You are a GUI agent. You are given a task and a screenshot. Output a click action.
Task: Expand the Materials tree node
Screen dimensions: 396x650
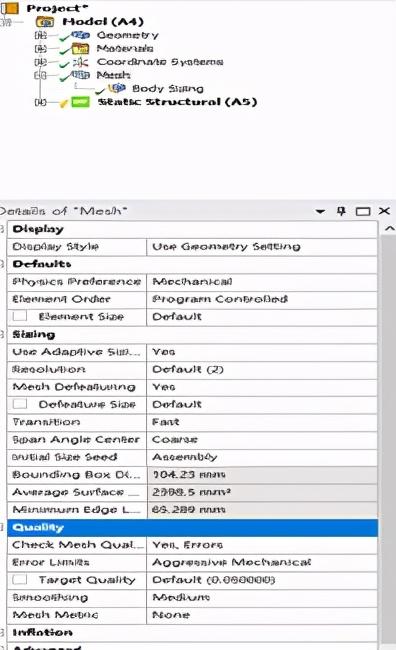tap(41, 49)
